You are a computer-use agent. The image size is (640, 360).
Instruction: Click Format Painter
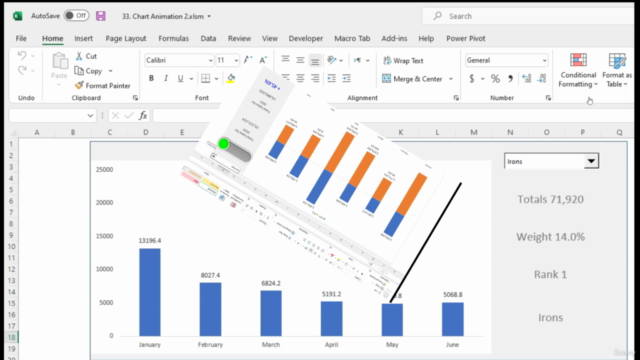click(x=102, y=86)
